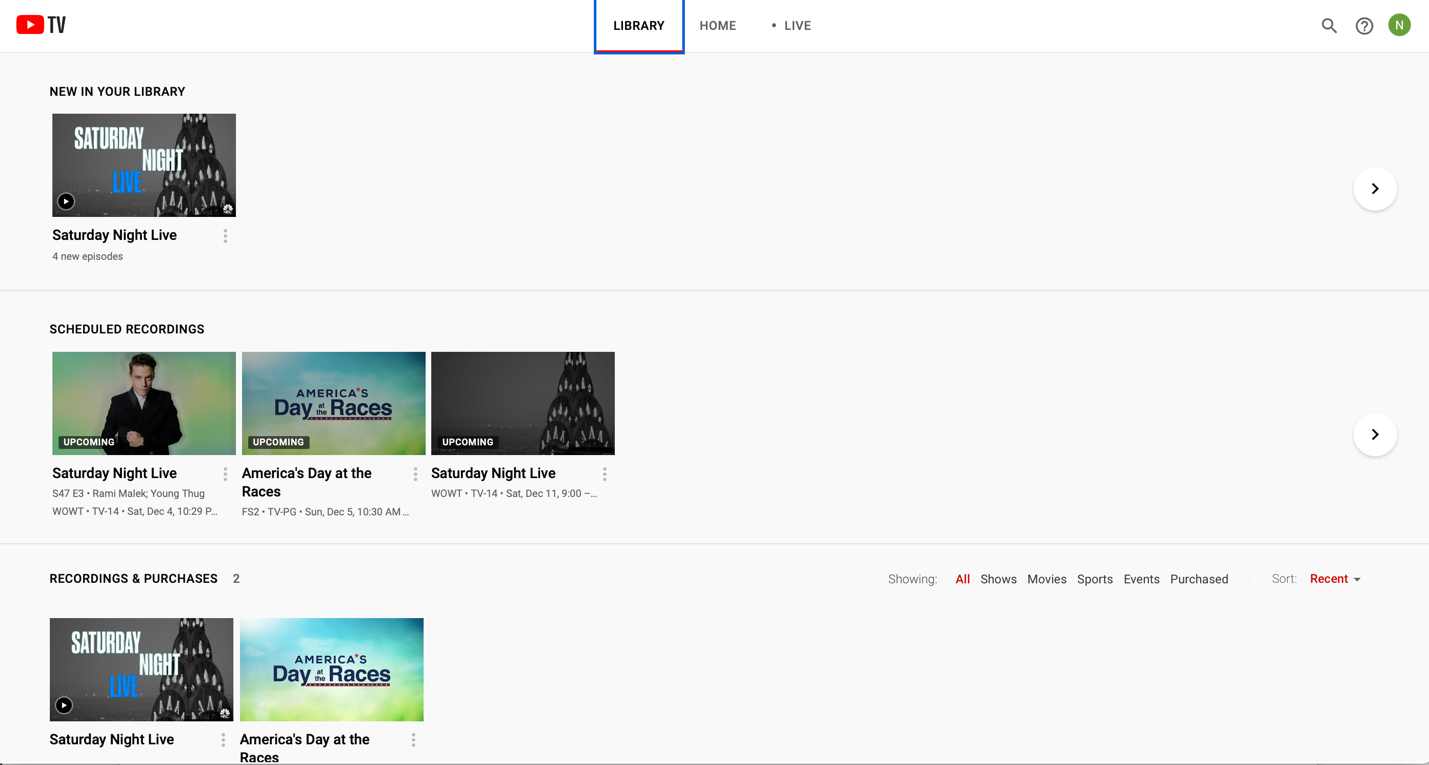Open recorded America's Day at the Races title

tap(305, 747)
